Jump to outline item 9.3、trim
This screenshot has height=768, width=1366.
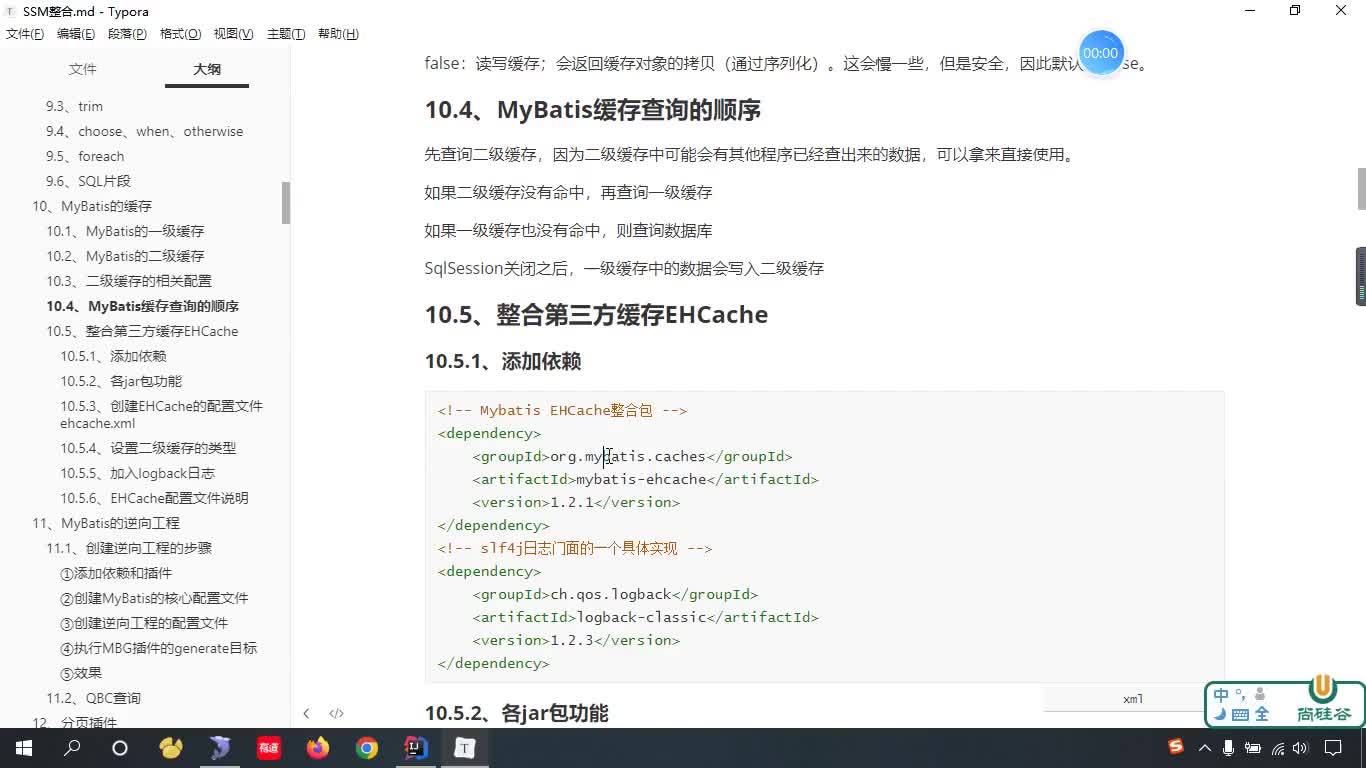(x=74, y=106)
